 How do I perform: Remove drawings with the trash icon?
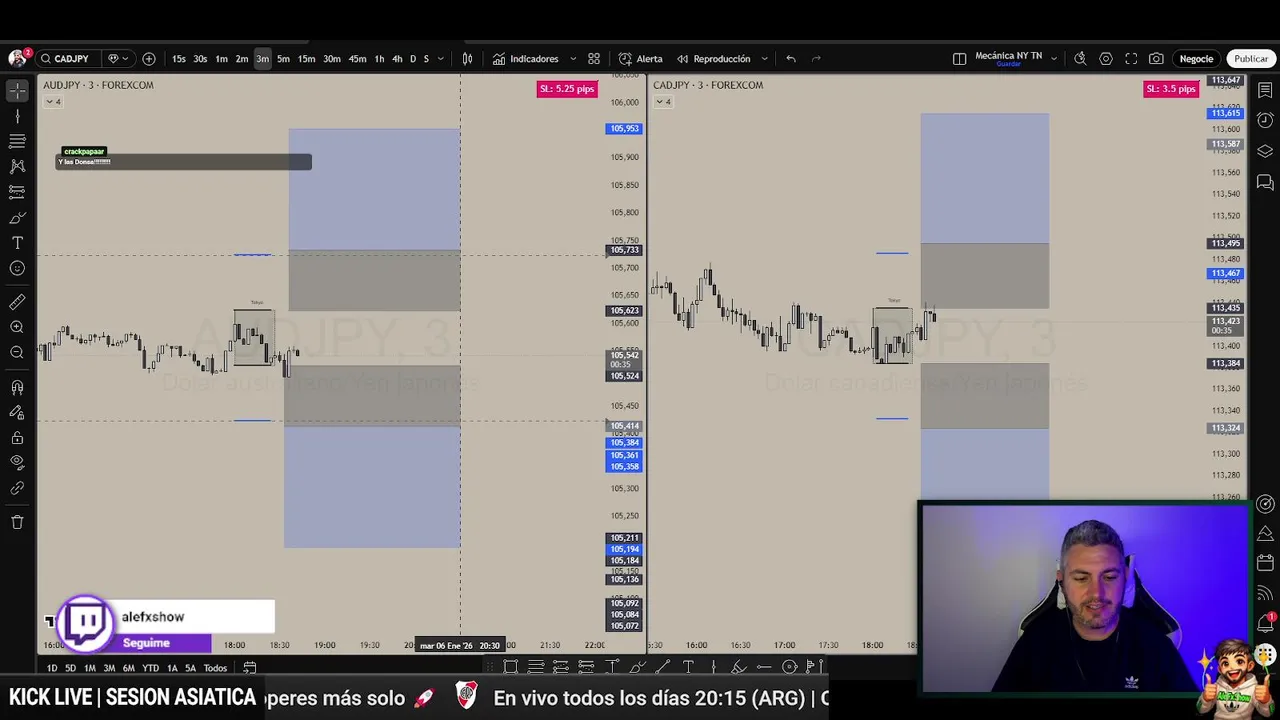pos(17,522)
